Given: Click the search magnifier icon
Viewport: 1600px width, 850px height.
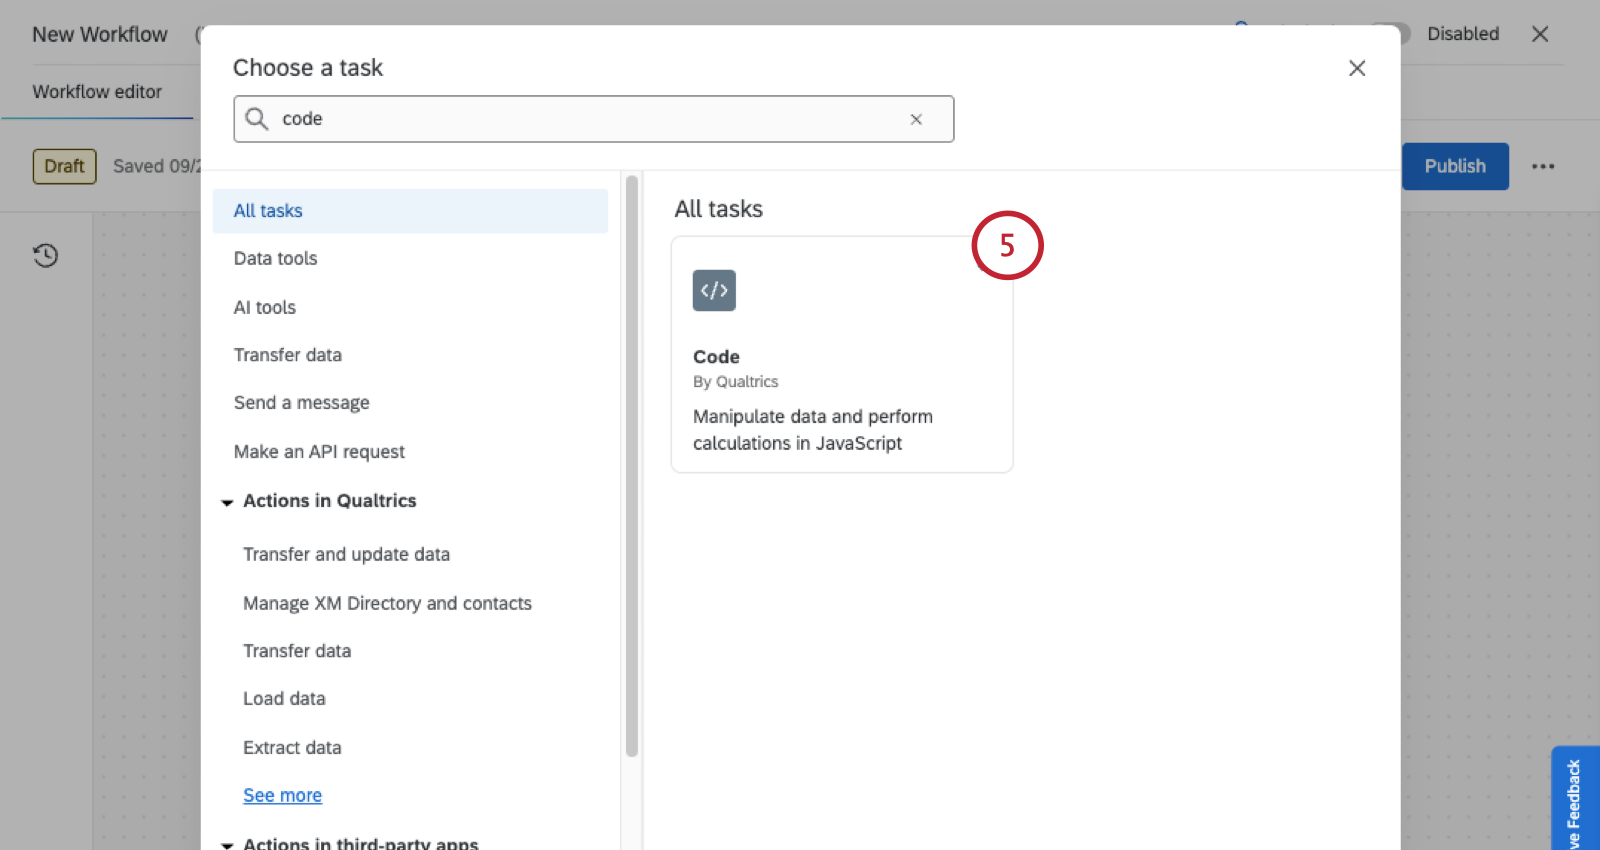Looking at the screenshot, I should 257,119.
